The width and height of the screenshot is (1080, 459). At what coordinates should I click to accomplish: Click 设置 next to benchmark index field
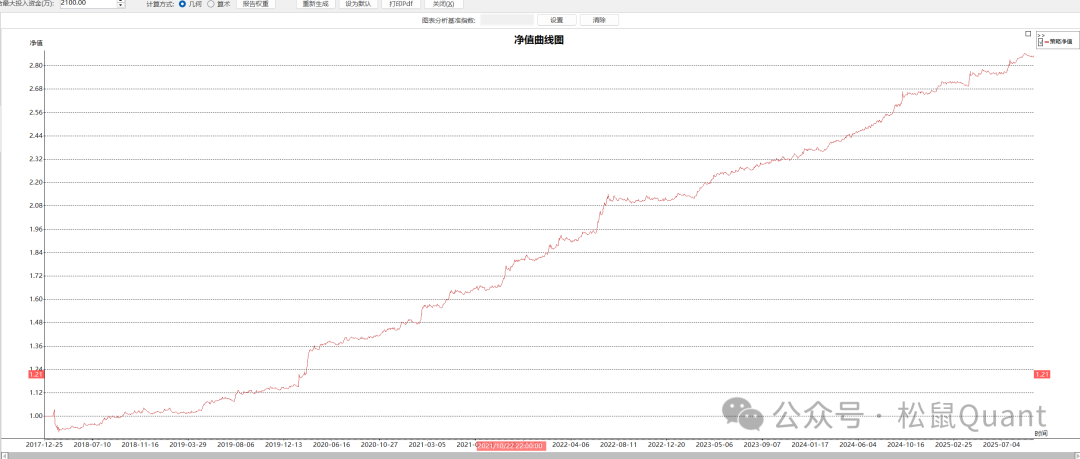pos(556,20)
